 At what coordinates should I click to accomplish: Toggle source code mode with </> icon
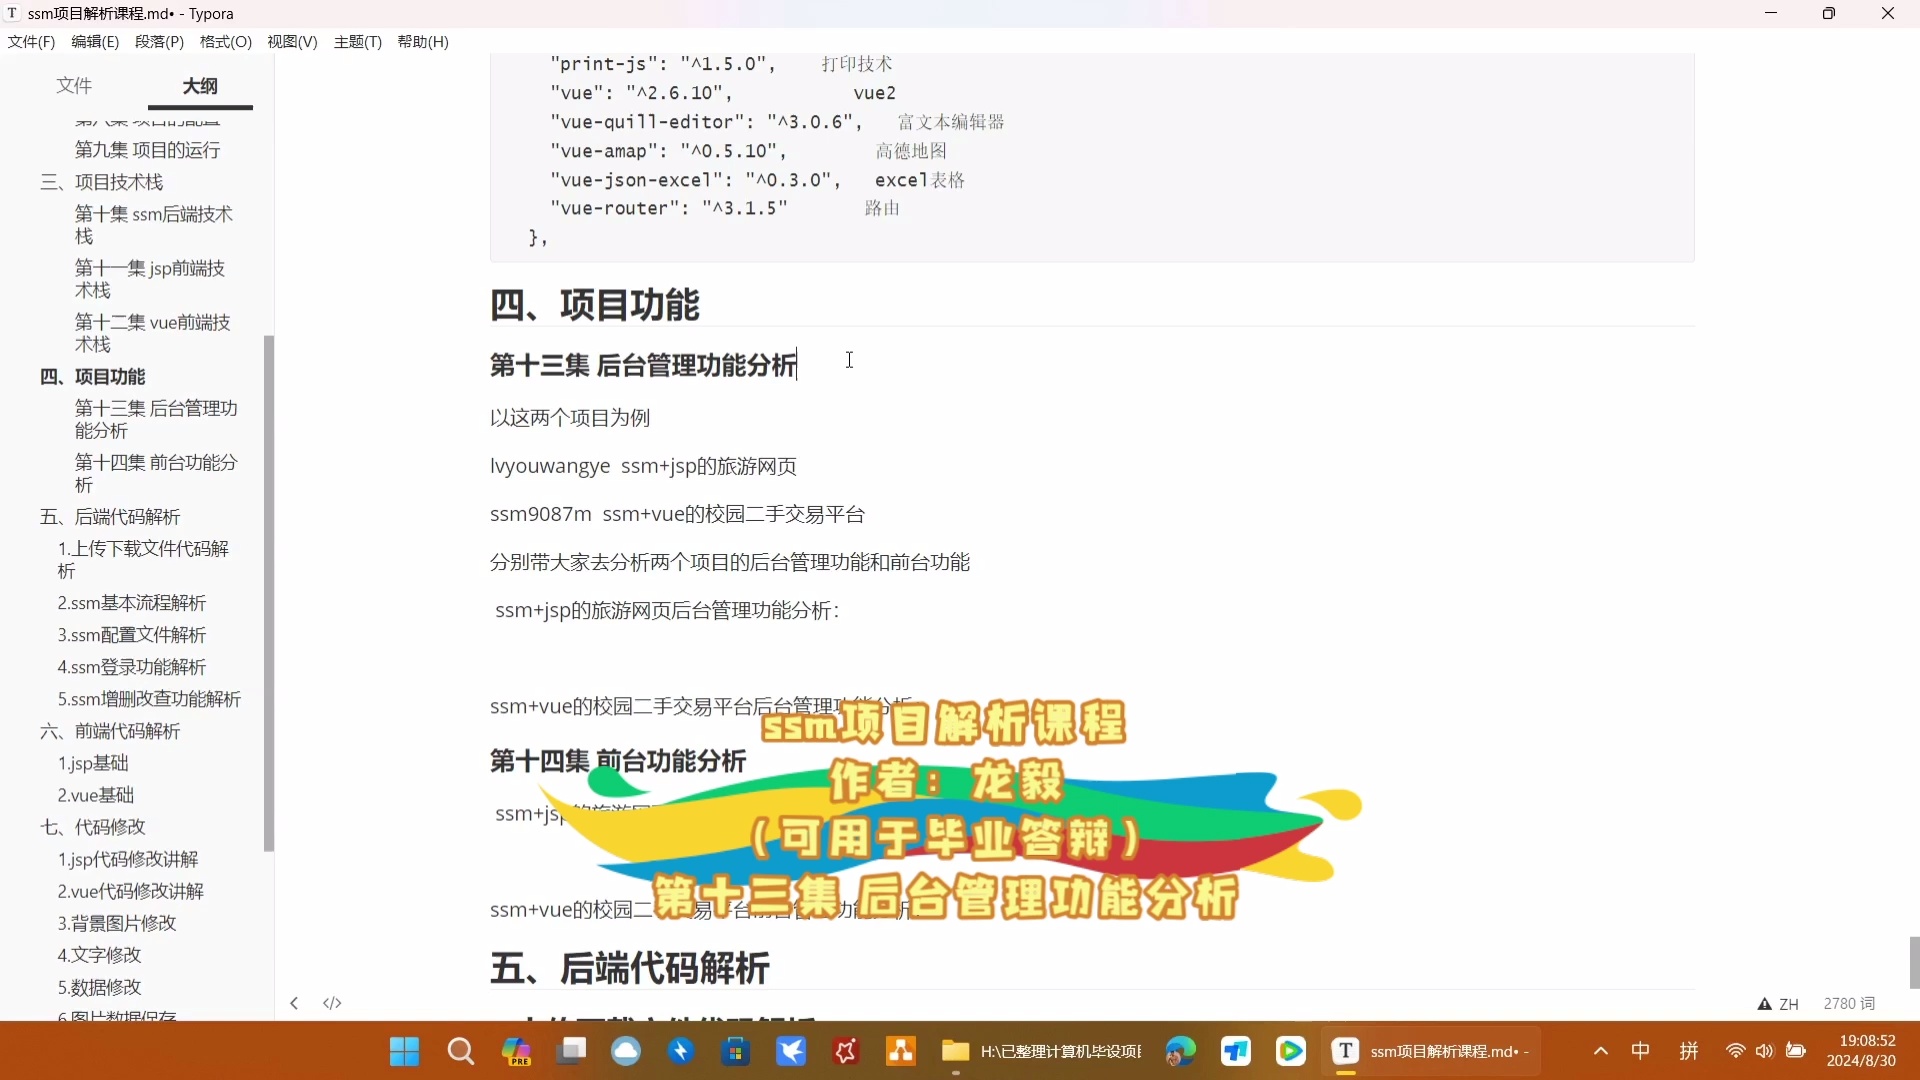coord(332,1003)
